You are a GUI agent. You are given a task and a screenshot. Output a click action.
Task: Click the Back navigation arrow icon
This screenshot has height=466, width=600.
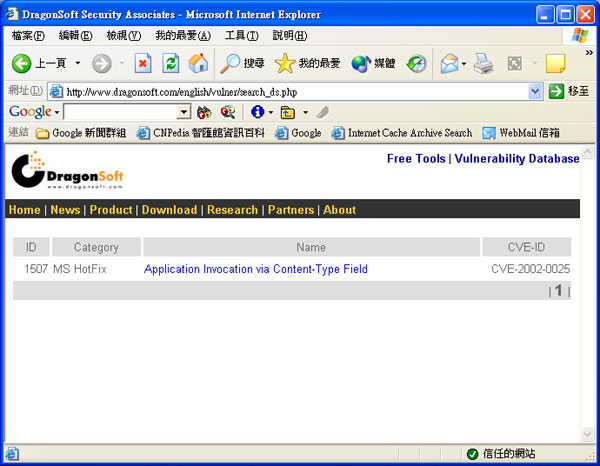21,63
